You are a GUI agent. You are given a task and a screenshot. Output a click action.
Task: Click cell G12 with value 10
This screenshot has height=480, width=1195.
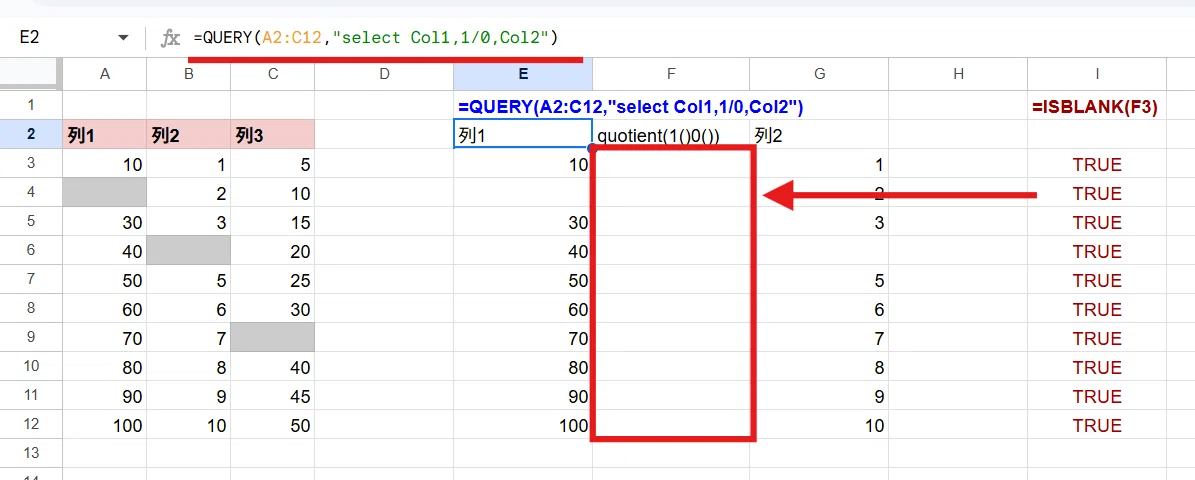click(819, 424)
